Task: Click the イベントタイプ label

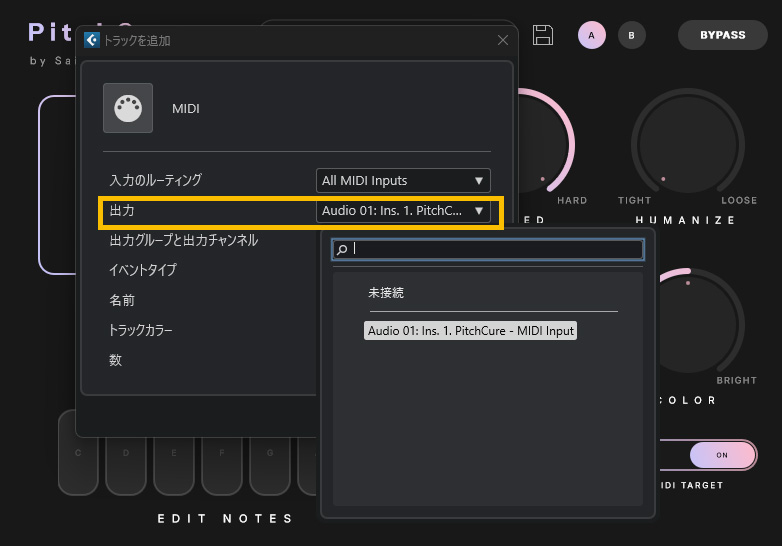Action: pyautogui.click(x=143, y=270)
